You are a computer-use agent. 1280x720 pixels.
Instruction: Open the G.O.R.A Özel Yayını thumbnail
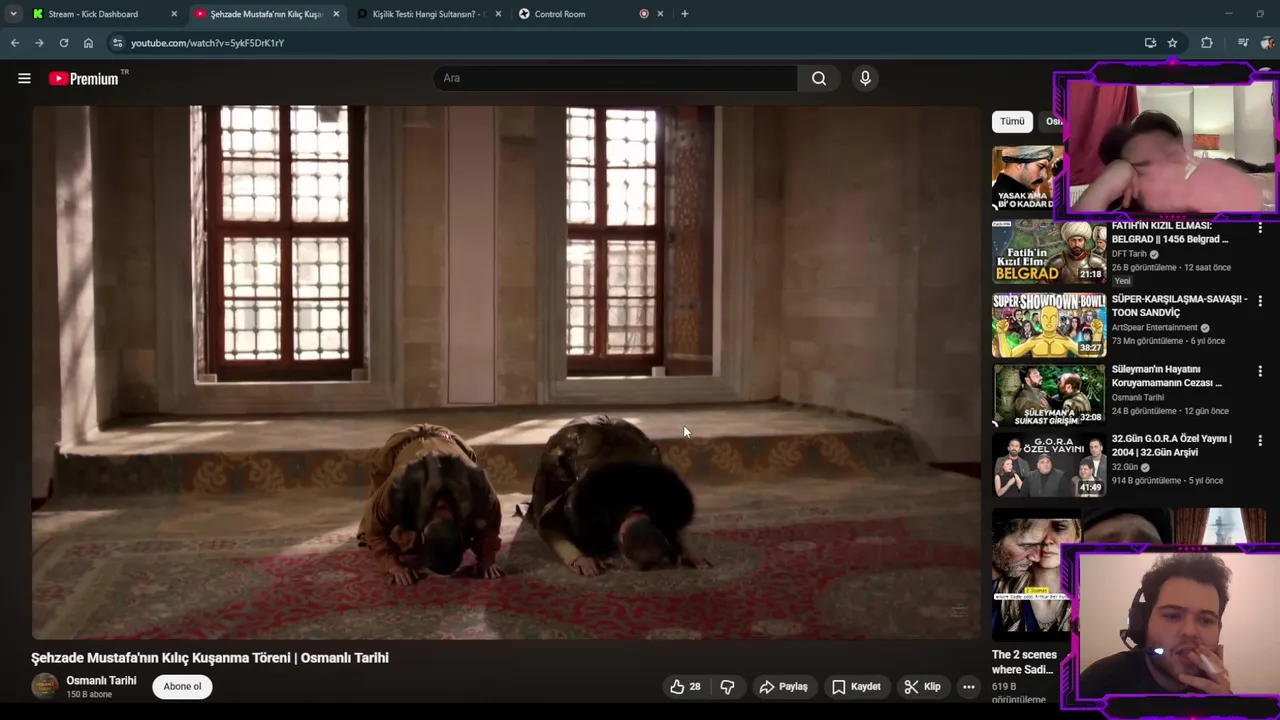pos(1049,465)
